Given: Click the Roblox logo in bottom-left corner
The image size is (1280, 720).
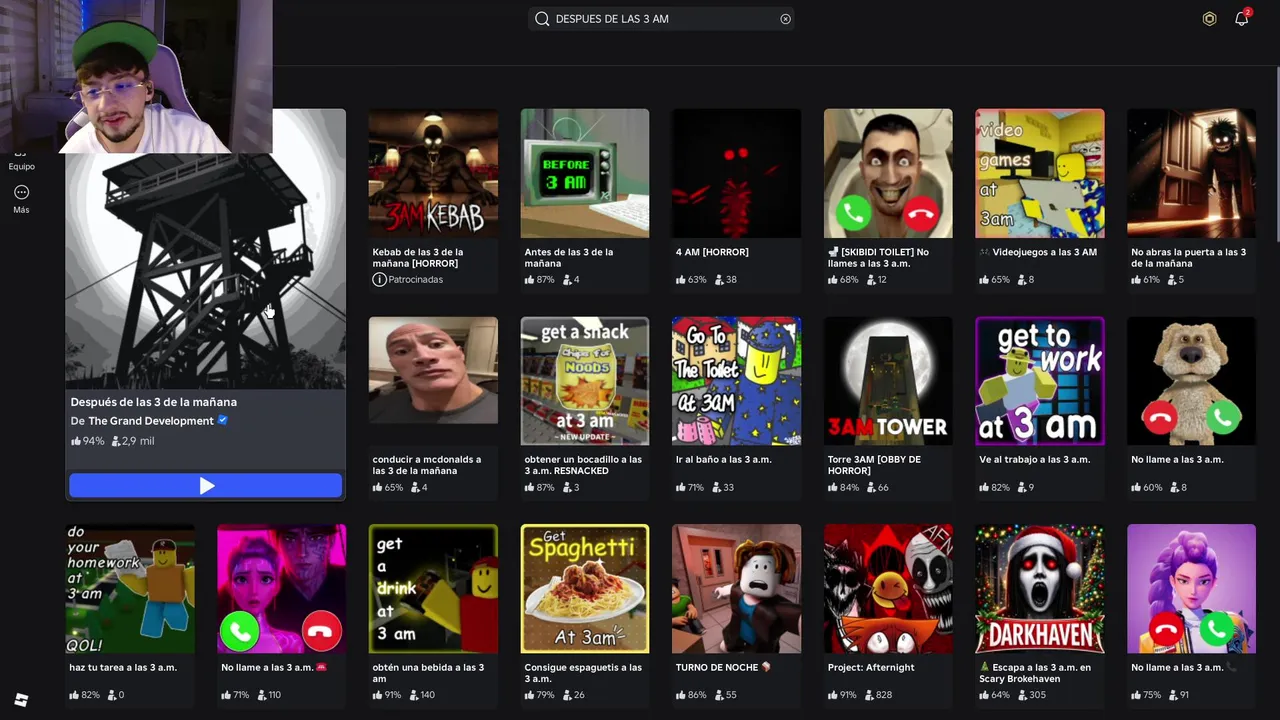Looking at the screenshot, I should coord(21,700).
